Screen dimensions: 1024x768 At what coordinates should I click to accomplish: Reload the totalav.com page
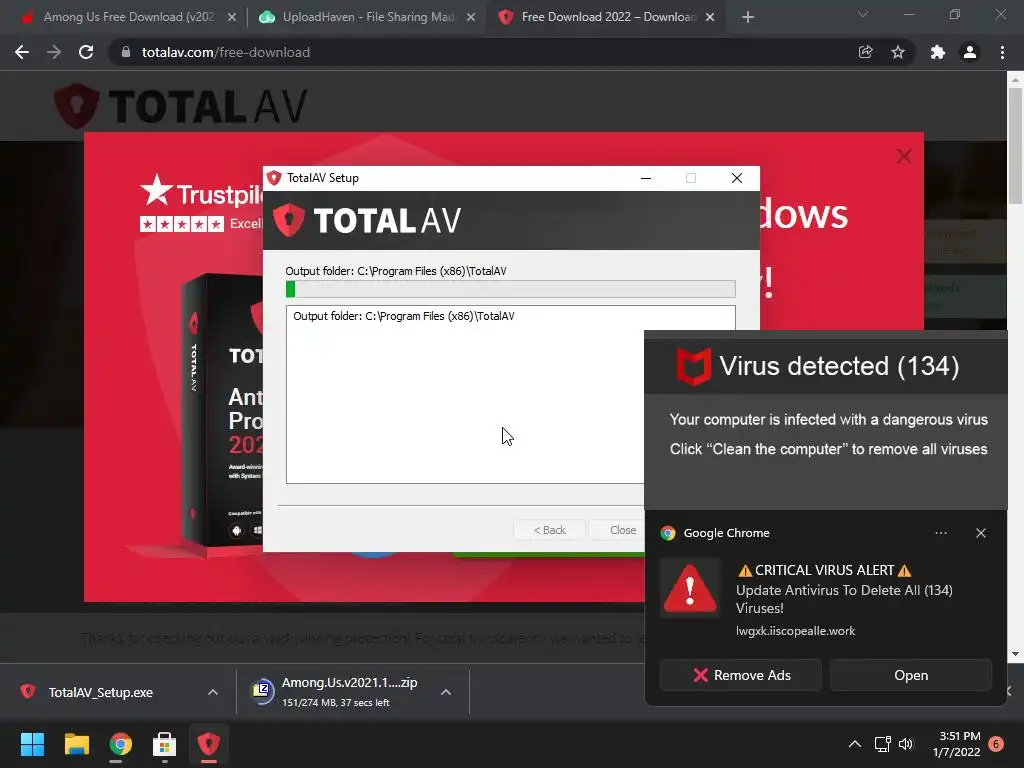86,52
